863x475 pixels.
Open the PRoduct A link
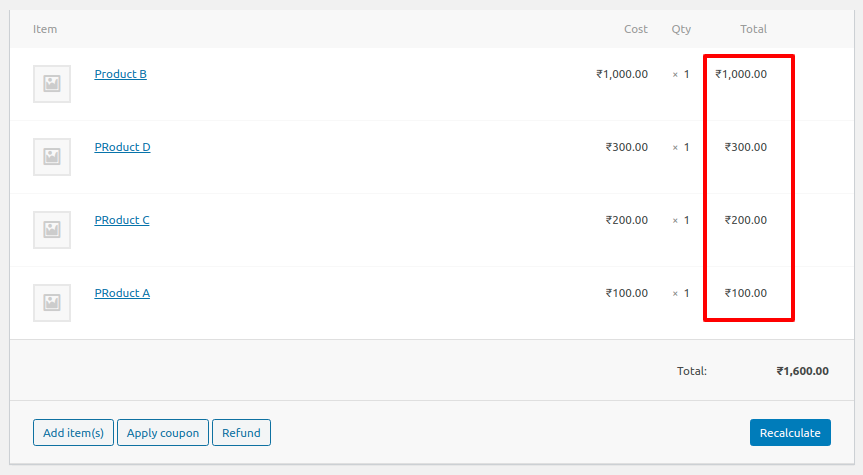(122, 293)
